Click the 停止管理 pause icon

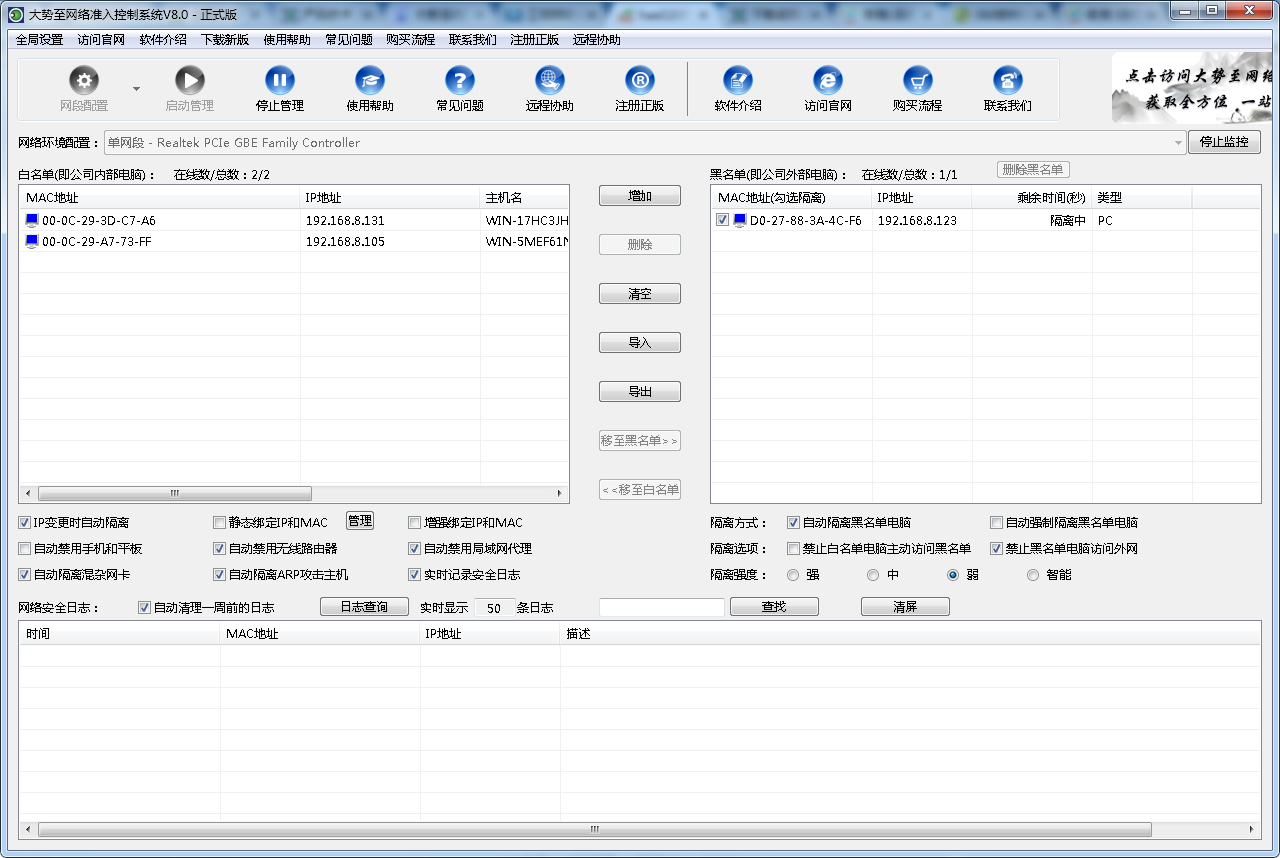280,82
